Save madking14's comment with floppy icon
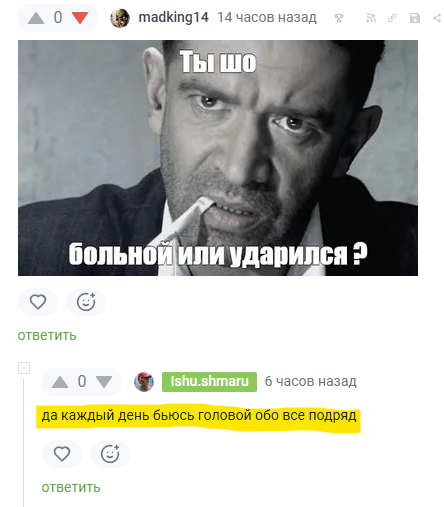Image resolution: width=444 pixels, height=507 pixels. (x=415, y=18)
